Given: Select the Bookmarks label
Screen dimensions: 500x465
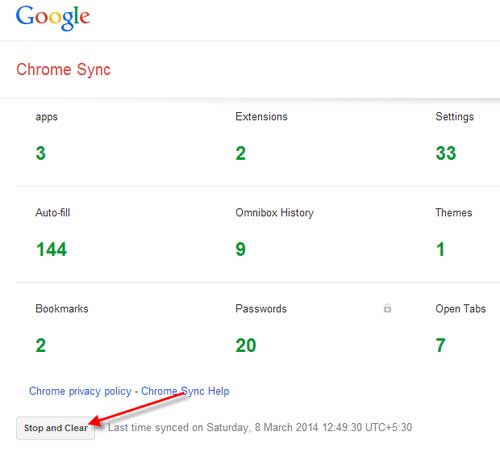Looking at the screenshot, I should pos(62,309).
